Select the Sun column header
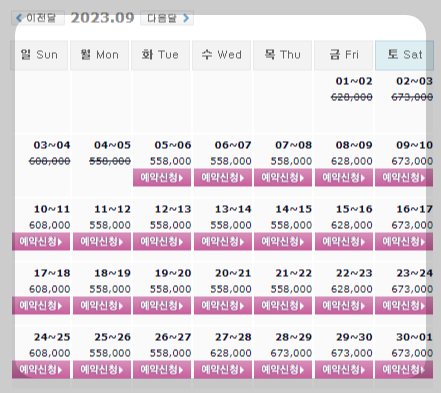This screenshot has height=393, width=441. coord(39,55)
